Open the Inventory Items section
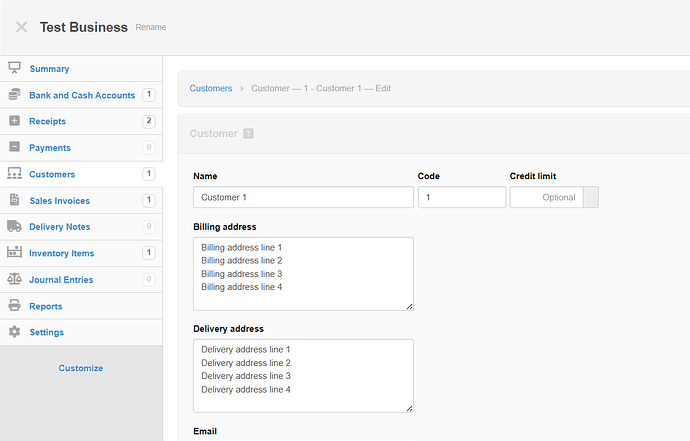This screenshot has width=690, height=441. click(61, 253)
